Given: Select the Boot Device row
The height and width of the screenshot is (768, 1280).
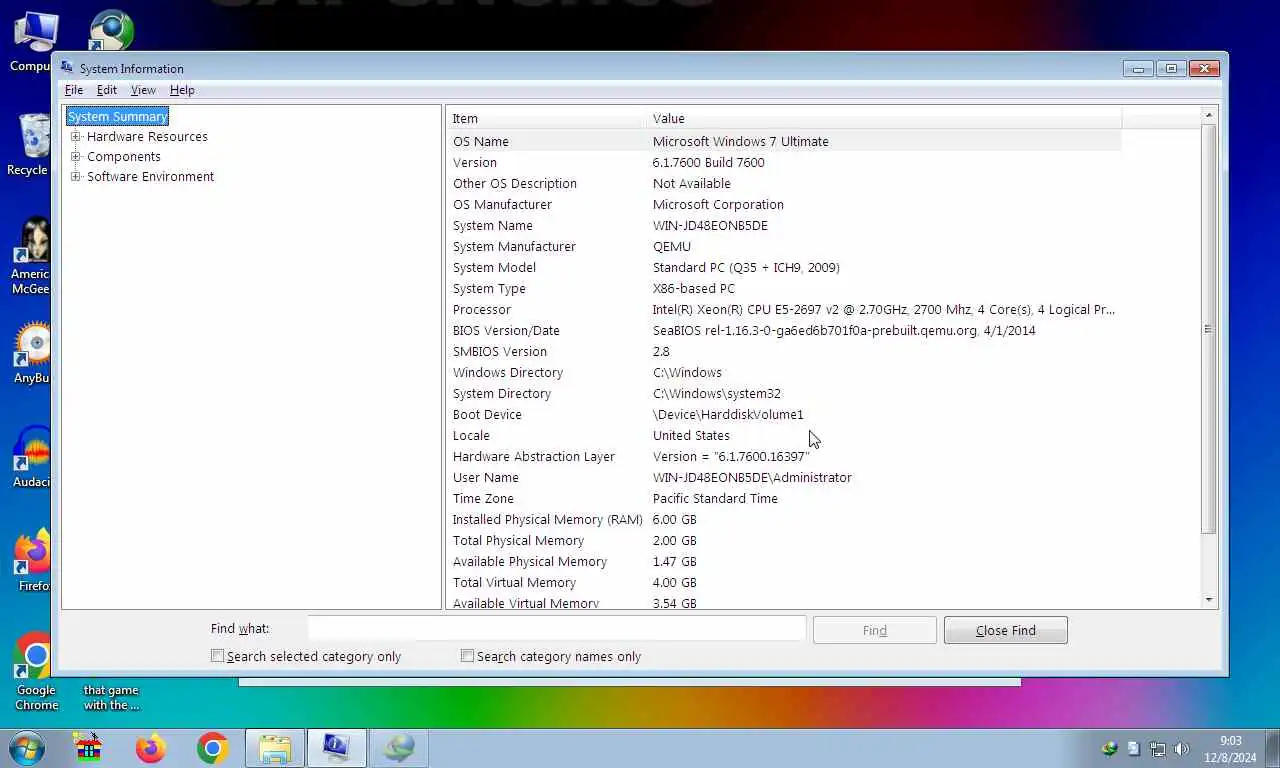Looking at the screenshot, I should 783,414.
